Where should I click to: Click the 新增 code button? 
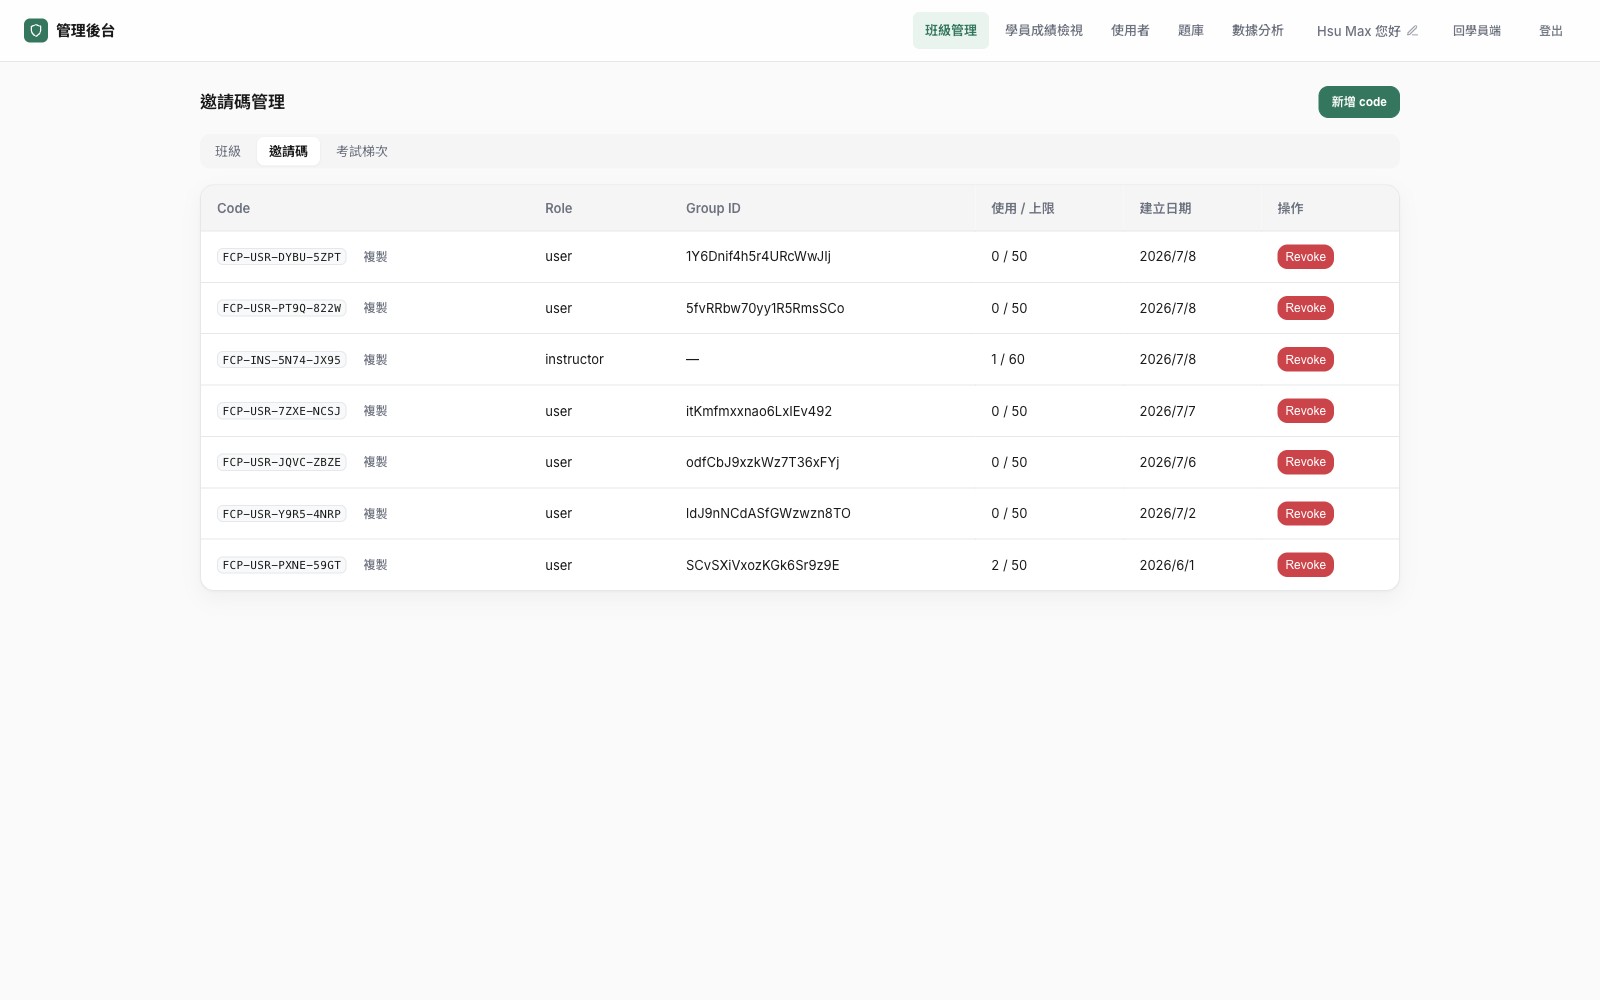point(1358,102)
